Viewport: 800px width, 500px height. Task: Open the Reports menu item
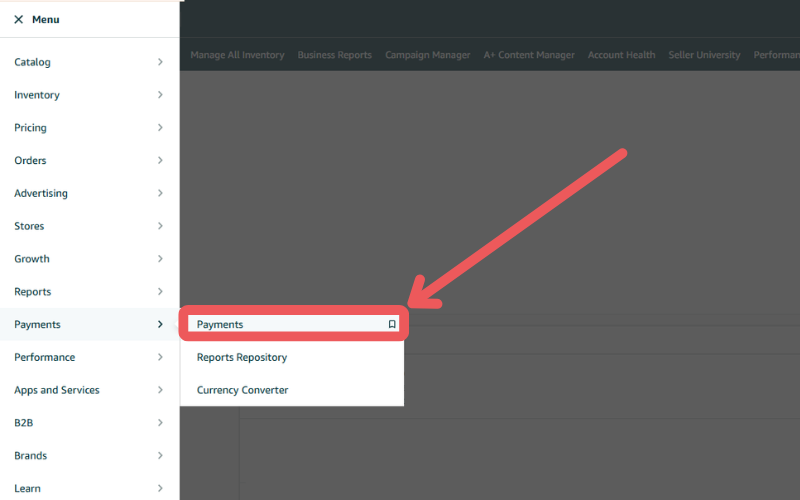click(x=89, y=291)
